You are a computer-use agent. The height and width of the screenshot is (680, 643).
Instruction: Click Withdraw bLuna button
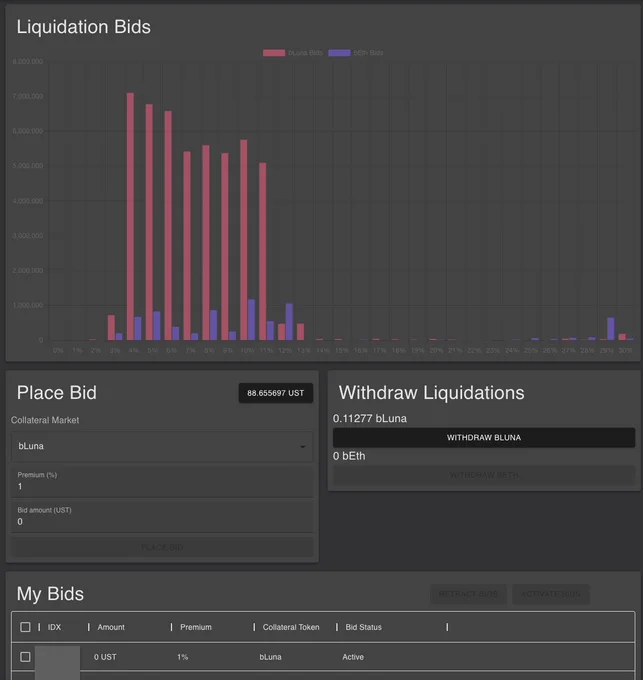[484, 438]
